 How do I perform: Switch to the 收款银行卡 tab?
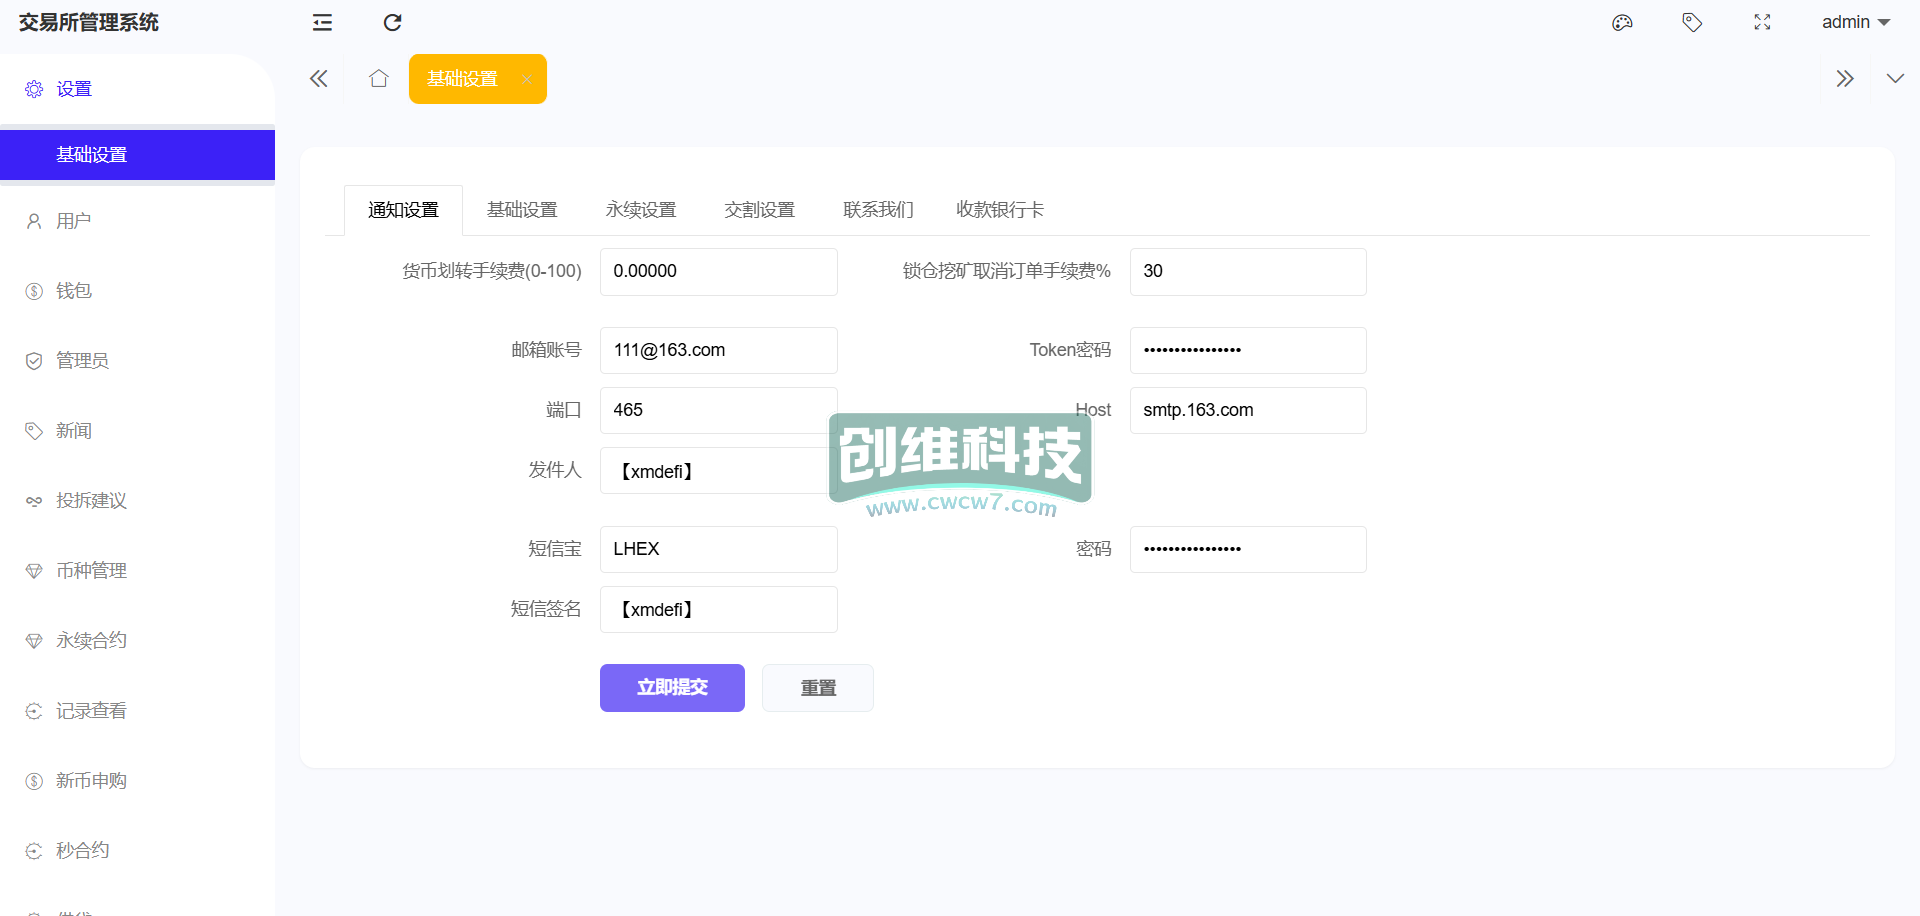[x=1000, y=210]
